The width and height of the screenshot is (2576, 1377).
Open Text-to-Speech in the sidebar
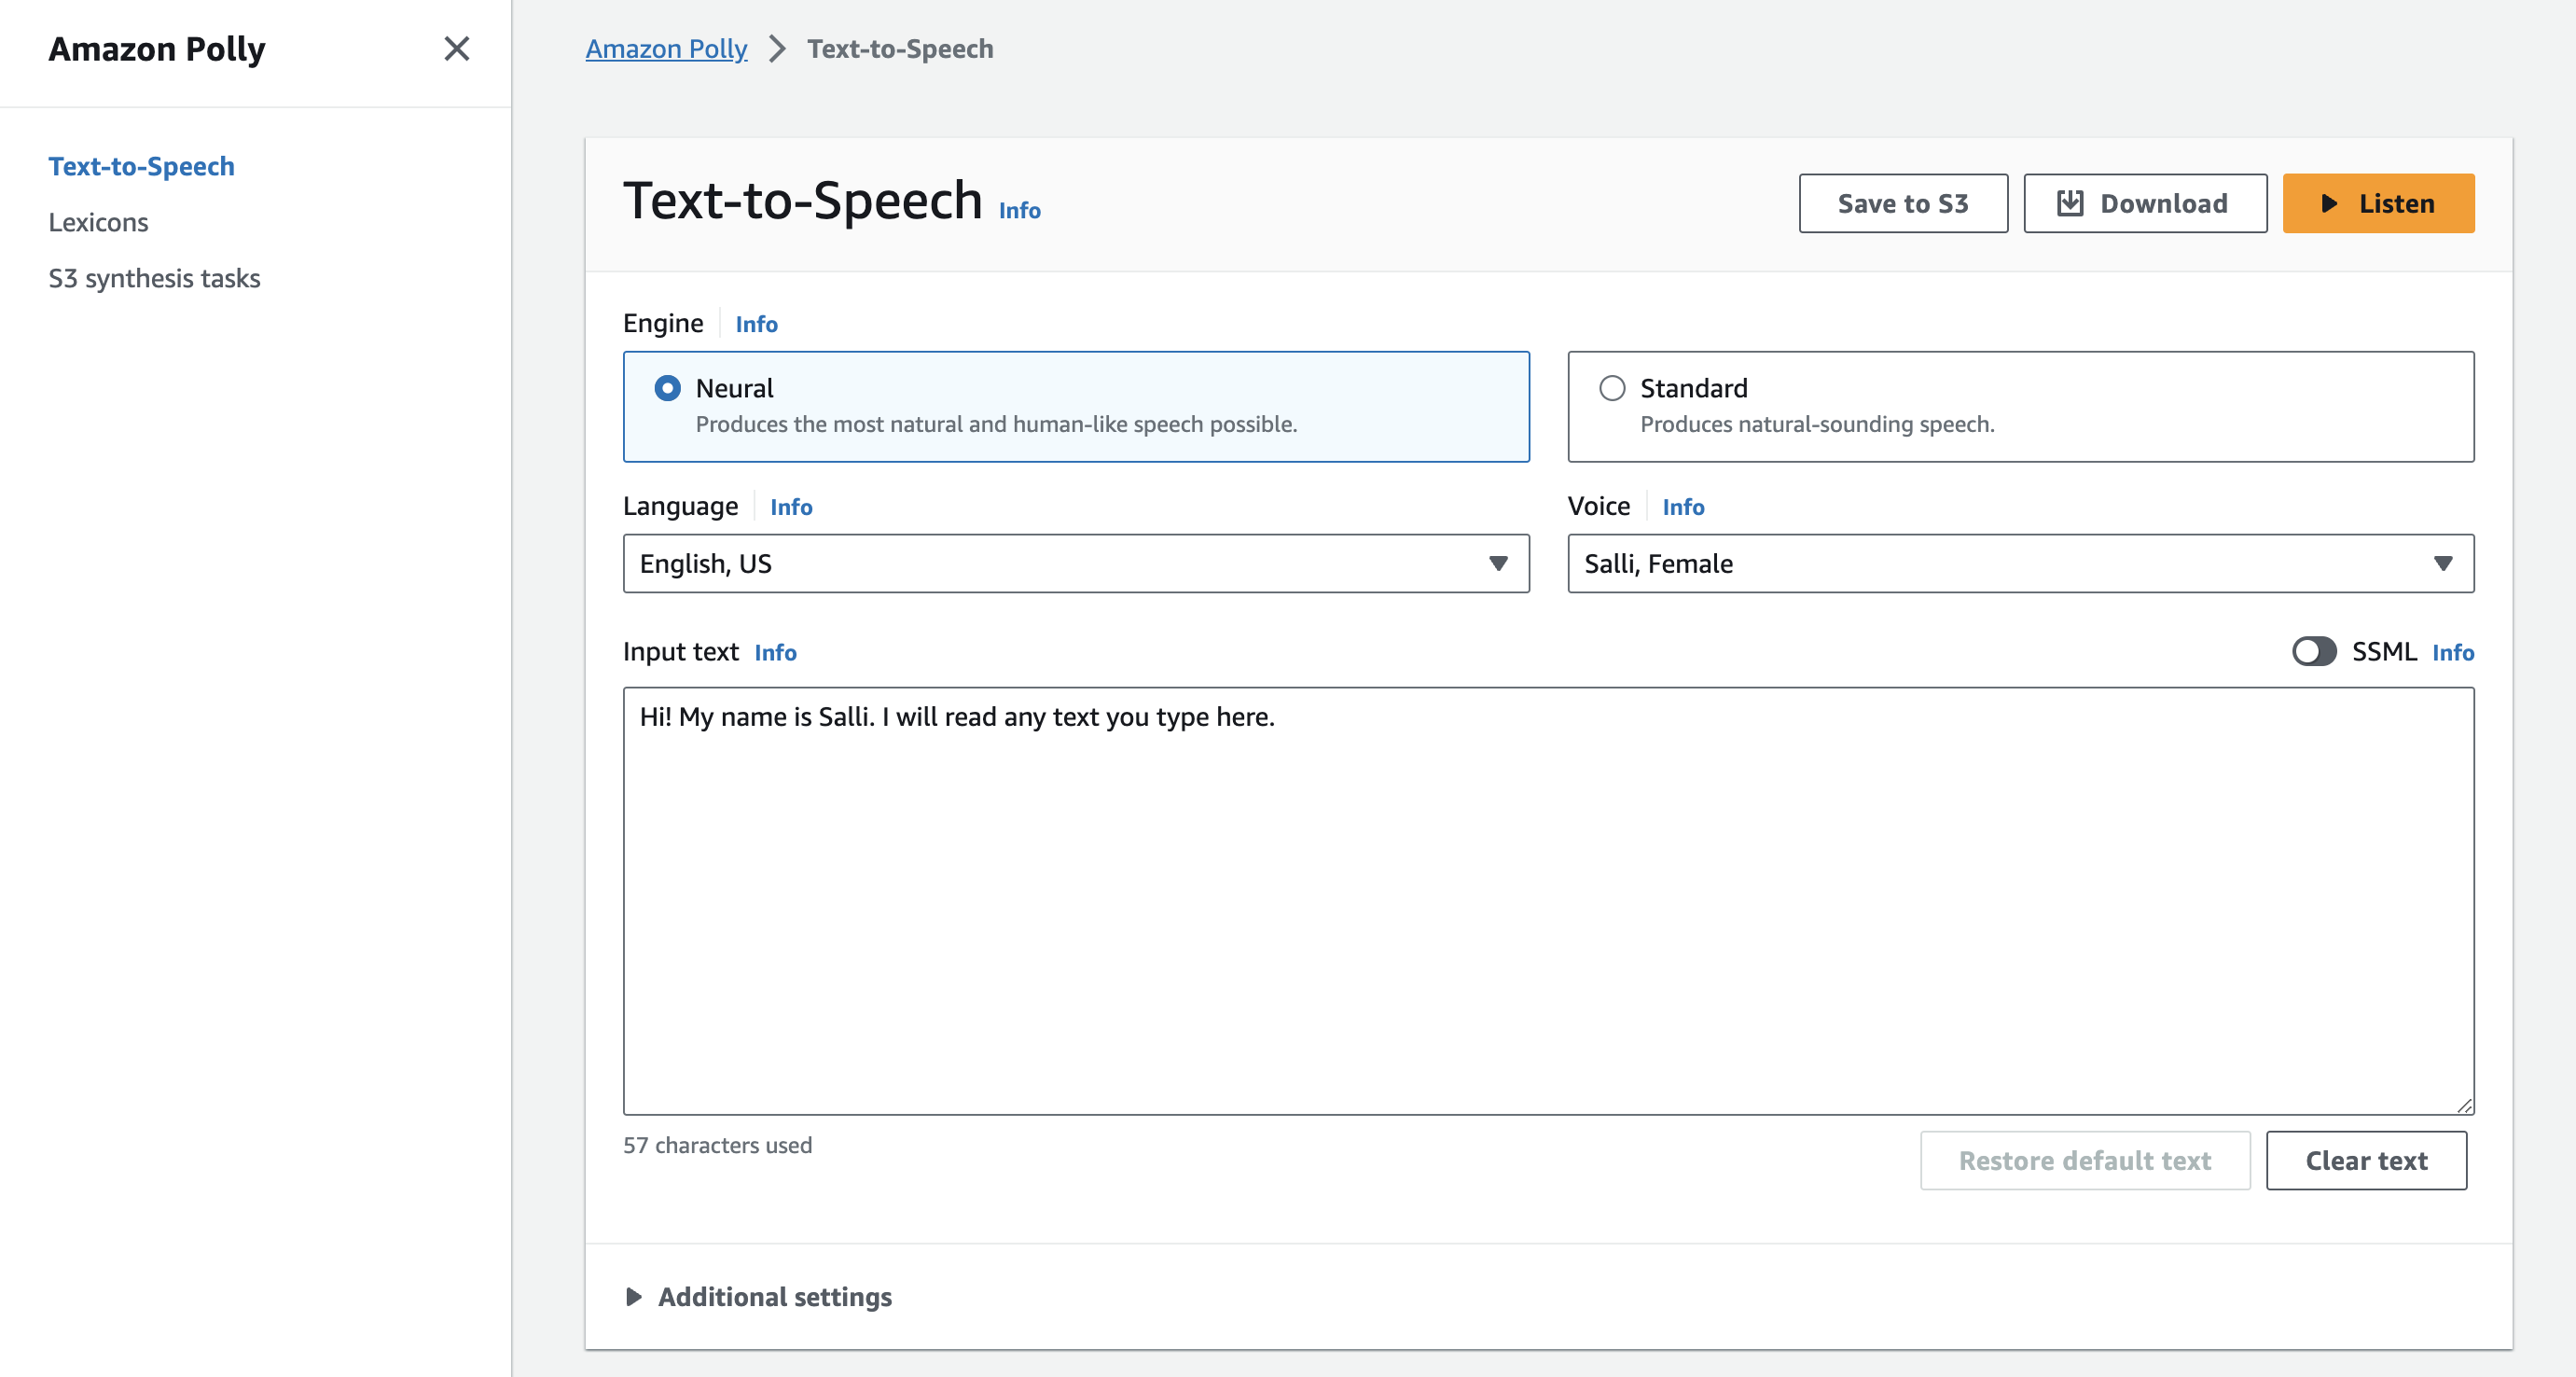coord(141,166)
